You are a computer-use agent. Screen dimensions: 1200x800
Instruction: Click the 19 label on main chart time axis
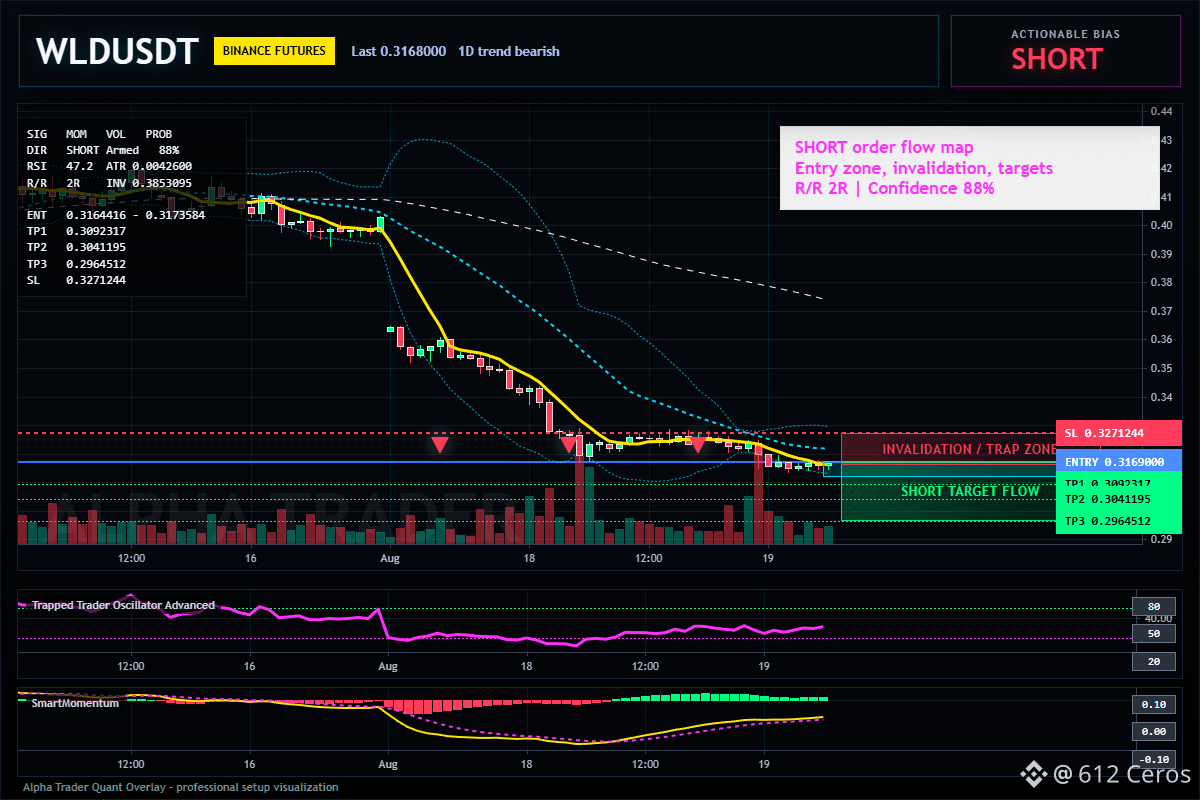coord(768,558)
